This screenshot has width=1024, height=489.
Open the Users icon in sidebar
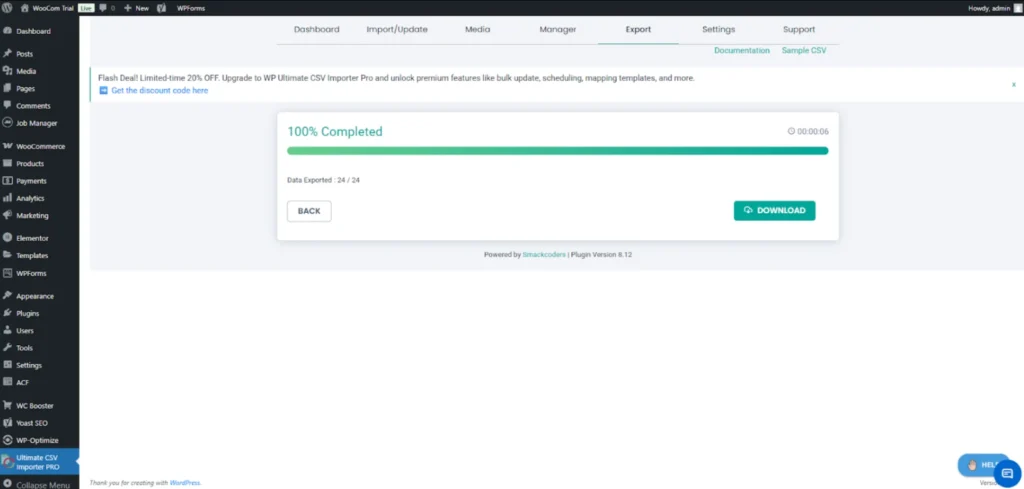(x=8, y=330)
